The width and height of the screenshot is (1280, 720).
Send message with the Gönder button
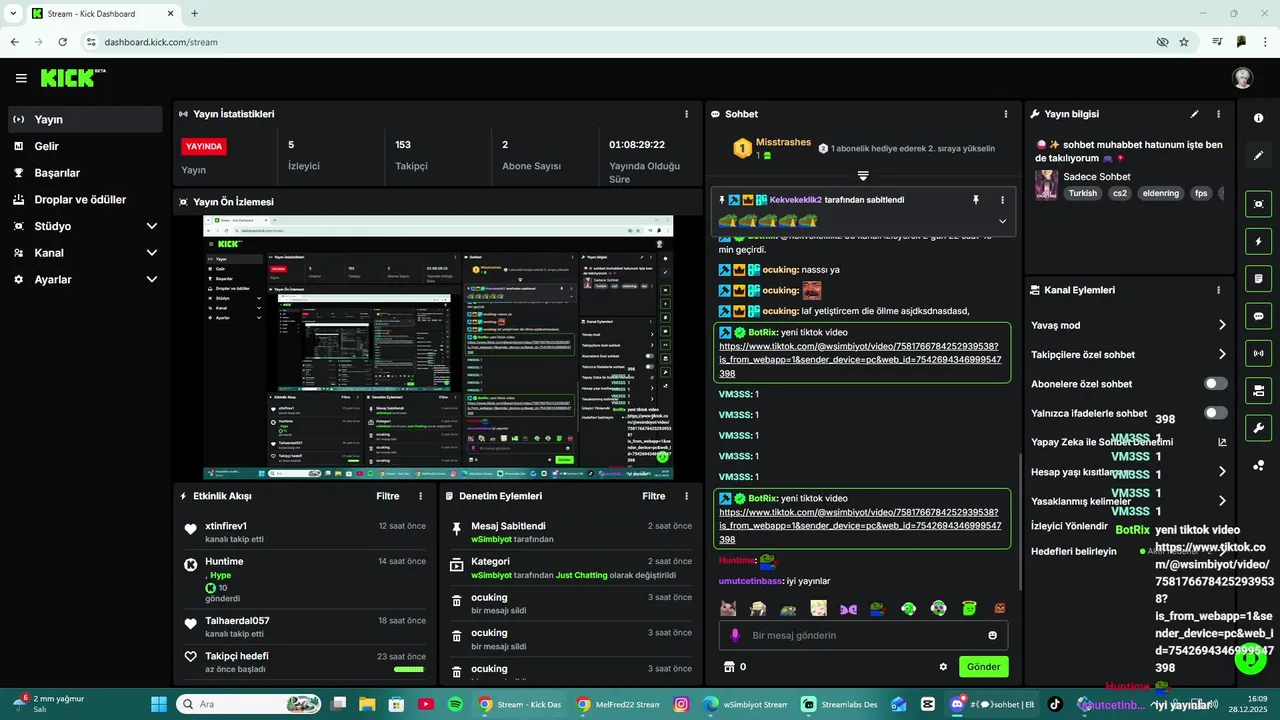984,667
